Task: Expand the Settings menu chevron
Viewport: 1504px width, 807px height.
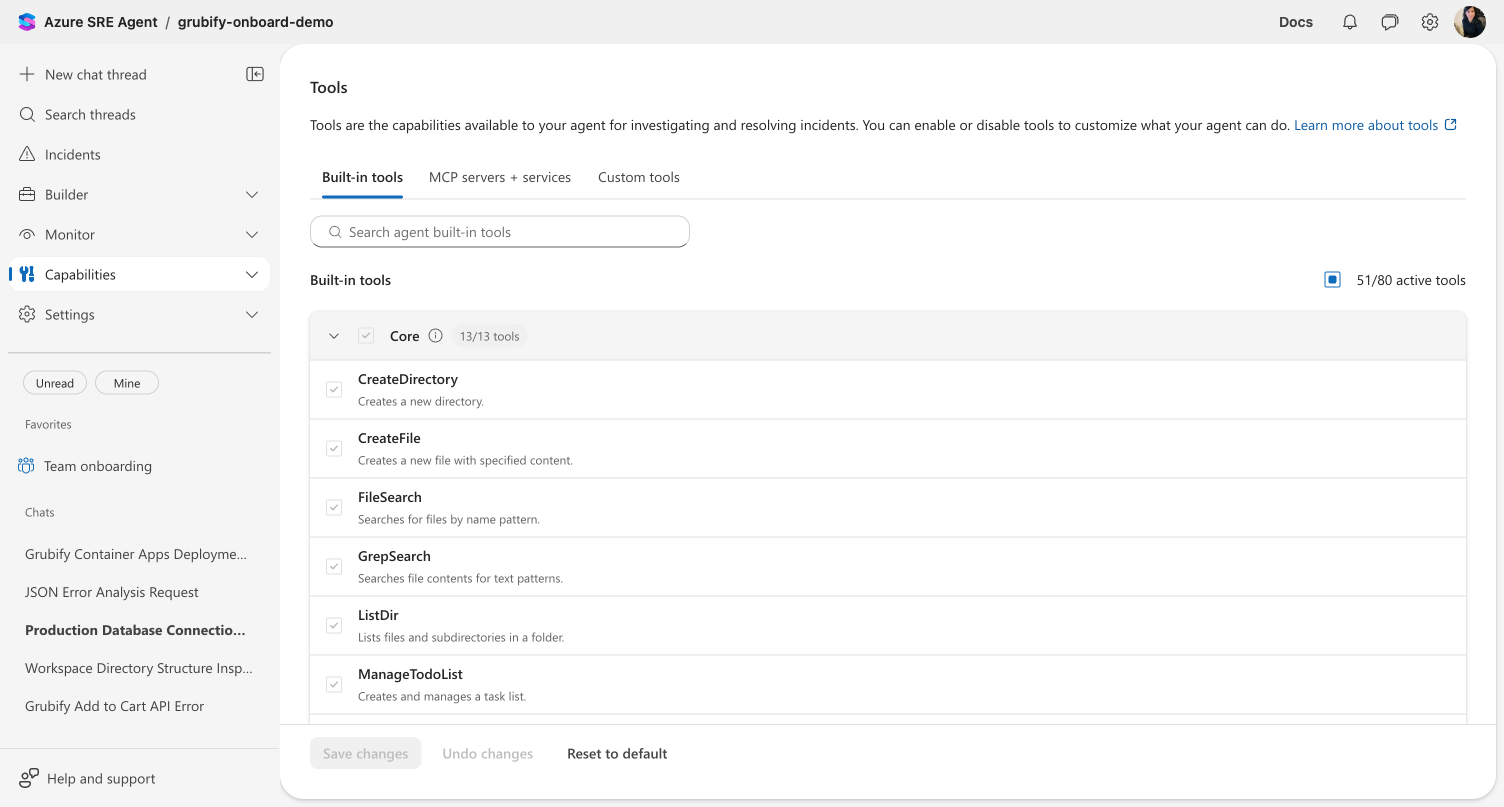Action: point(252,314)
